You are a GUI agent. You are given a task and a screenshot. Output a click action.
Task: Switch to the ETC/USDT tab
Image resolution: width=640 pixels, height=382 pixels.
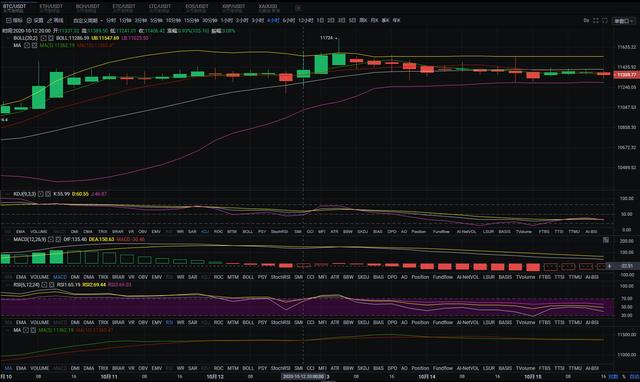(x=124, y=8)
